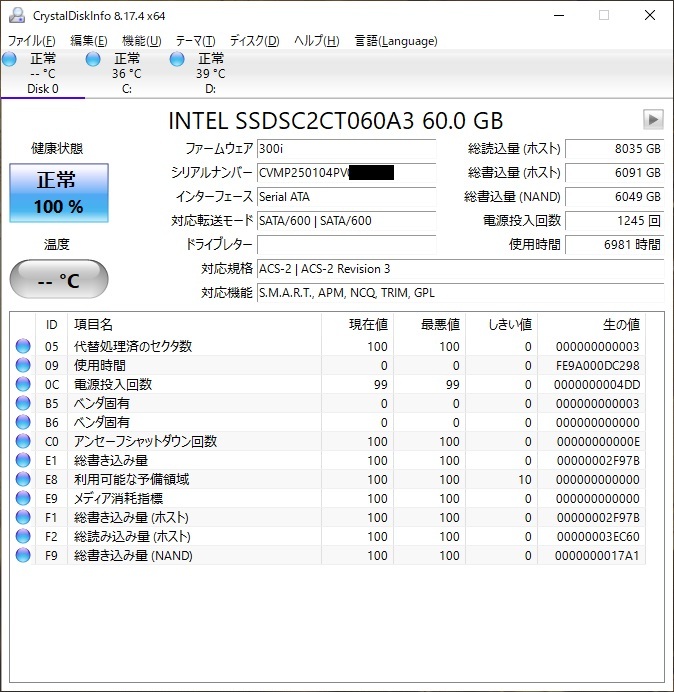Open the ディスク(D) menu
This screenshot has height=692, width=674.
pos(255,41)
